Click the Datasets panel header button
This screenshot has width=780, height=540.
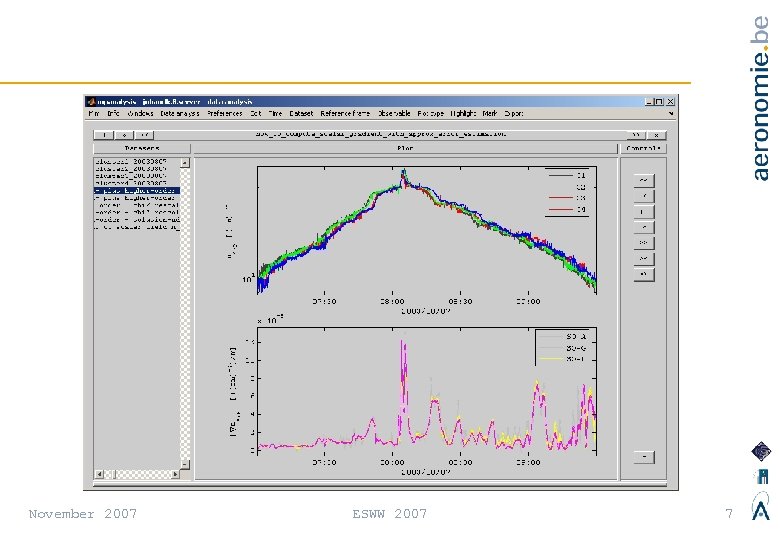(x=140, y=148)
